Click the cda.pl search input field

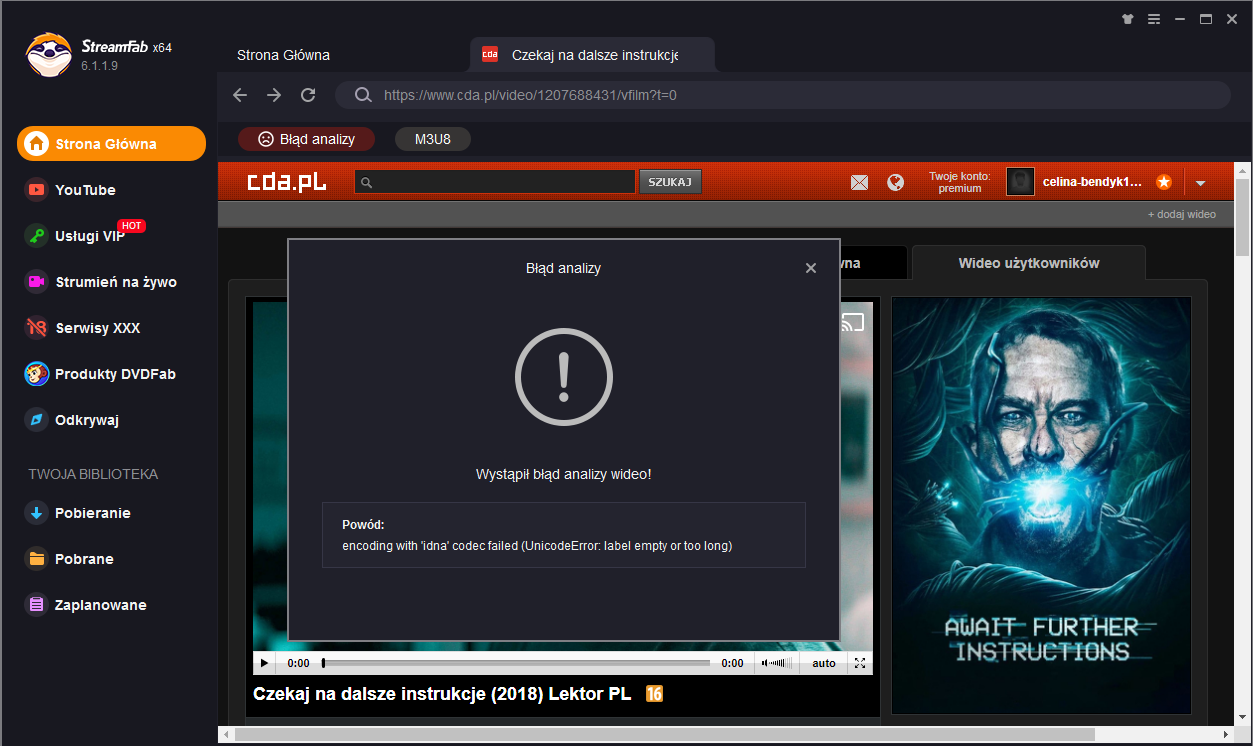495,182
